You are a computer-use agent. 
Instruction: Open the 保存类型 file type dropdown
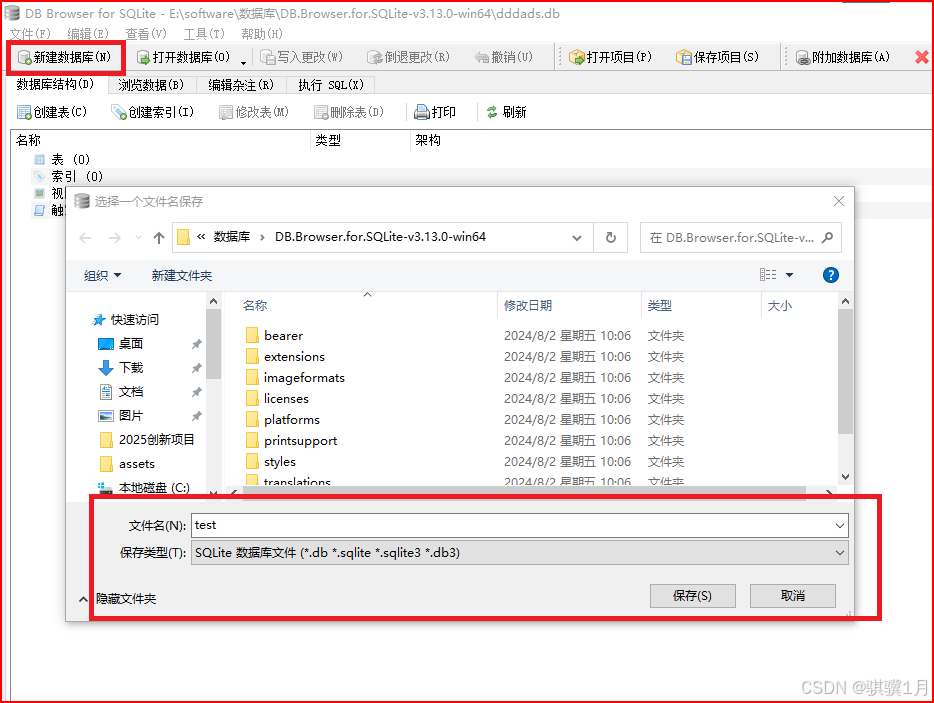pyautogui.click(x=519, y=553)
